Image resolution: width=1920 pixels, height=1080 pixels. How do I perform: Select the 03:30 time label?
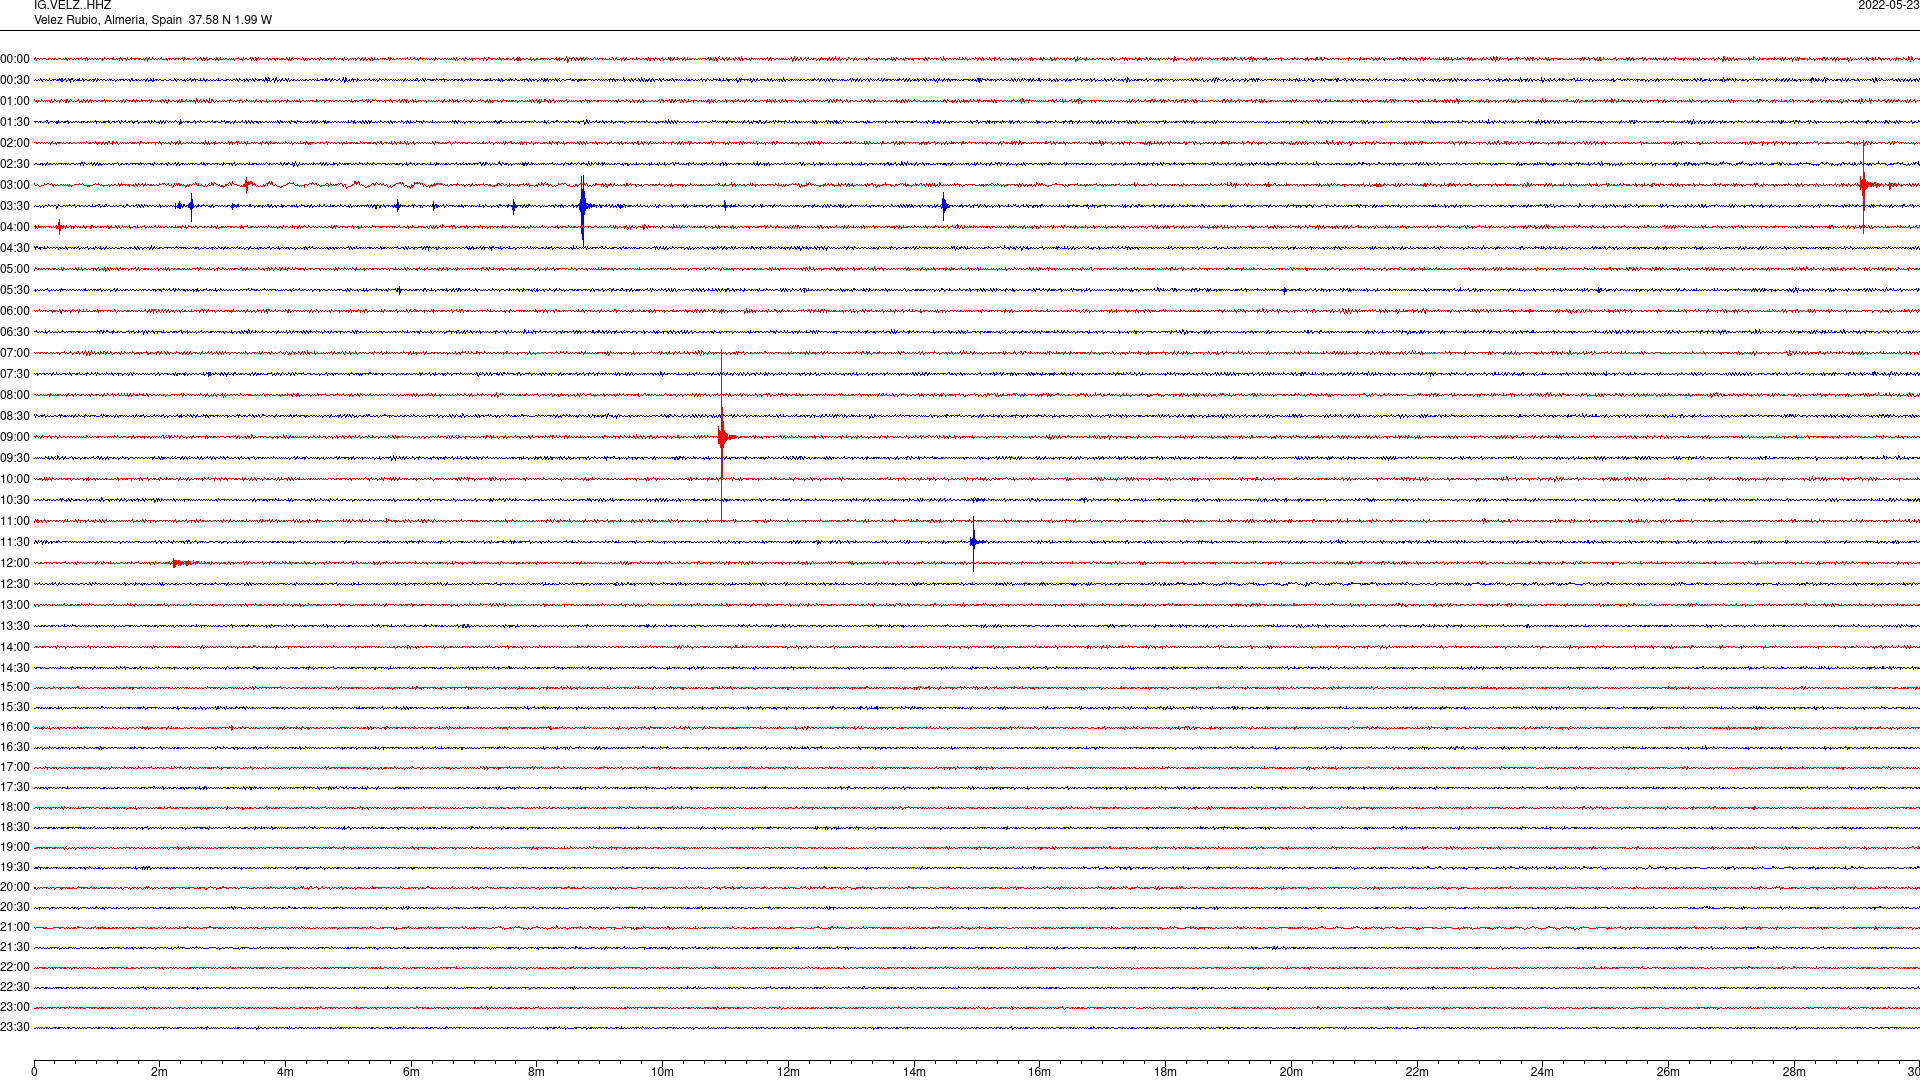15,206
